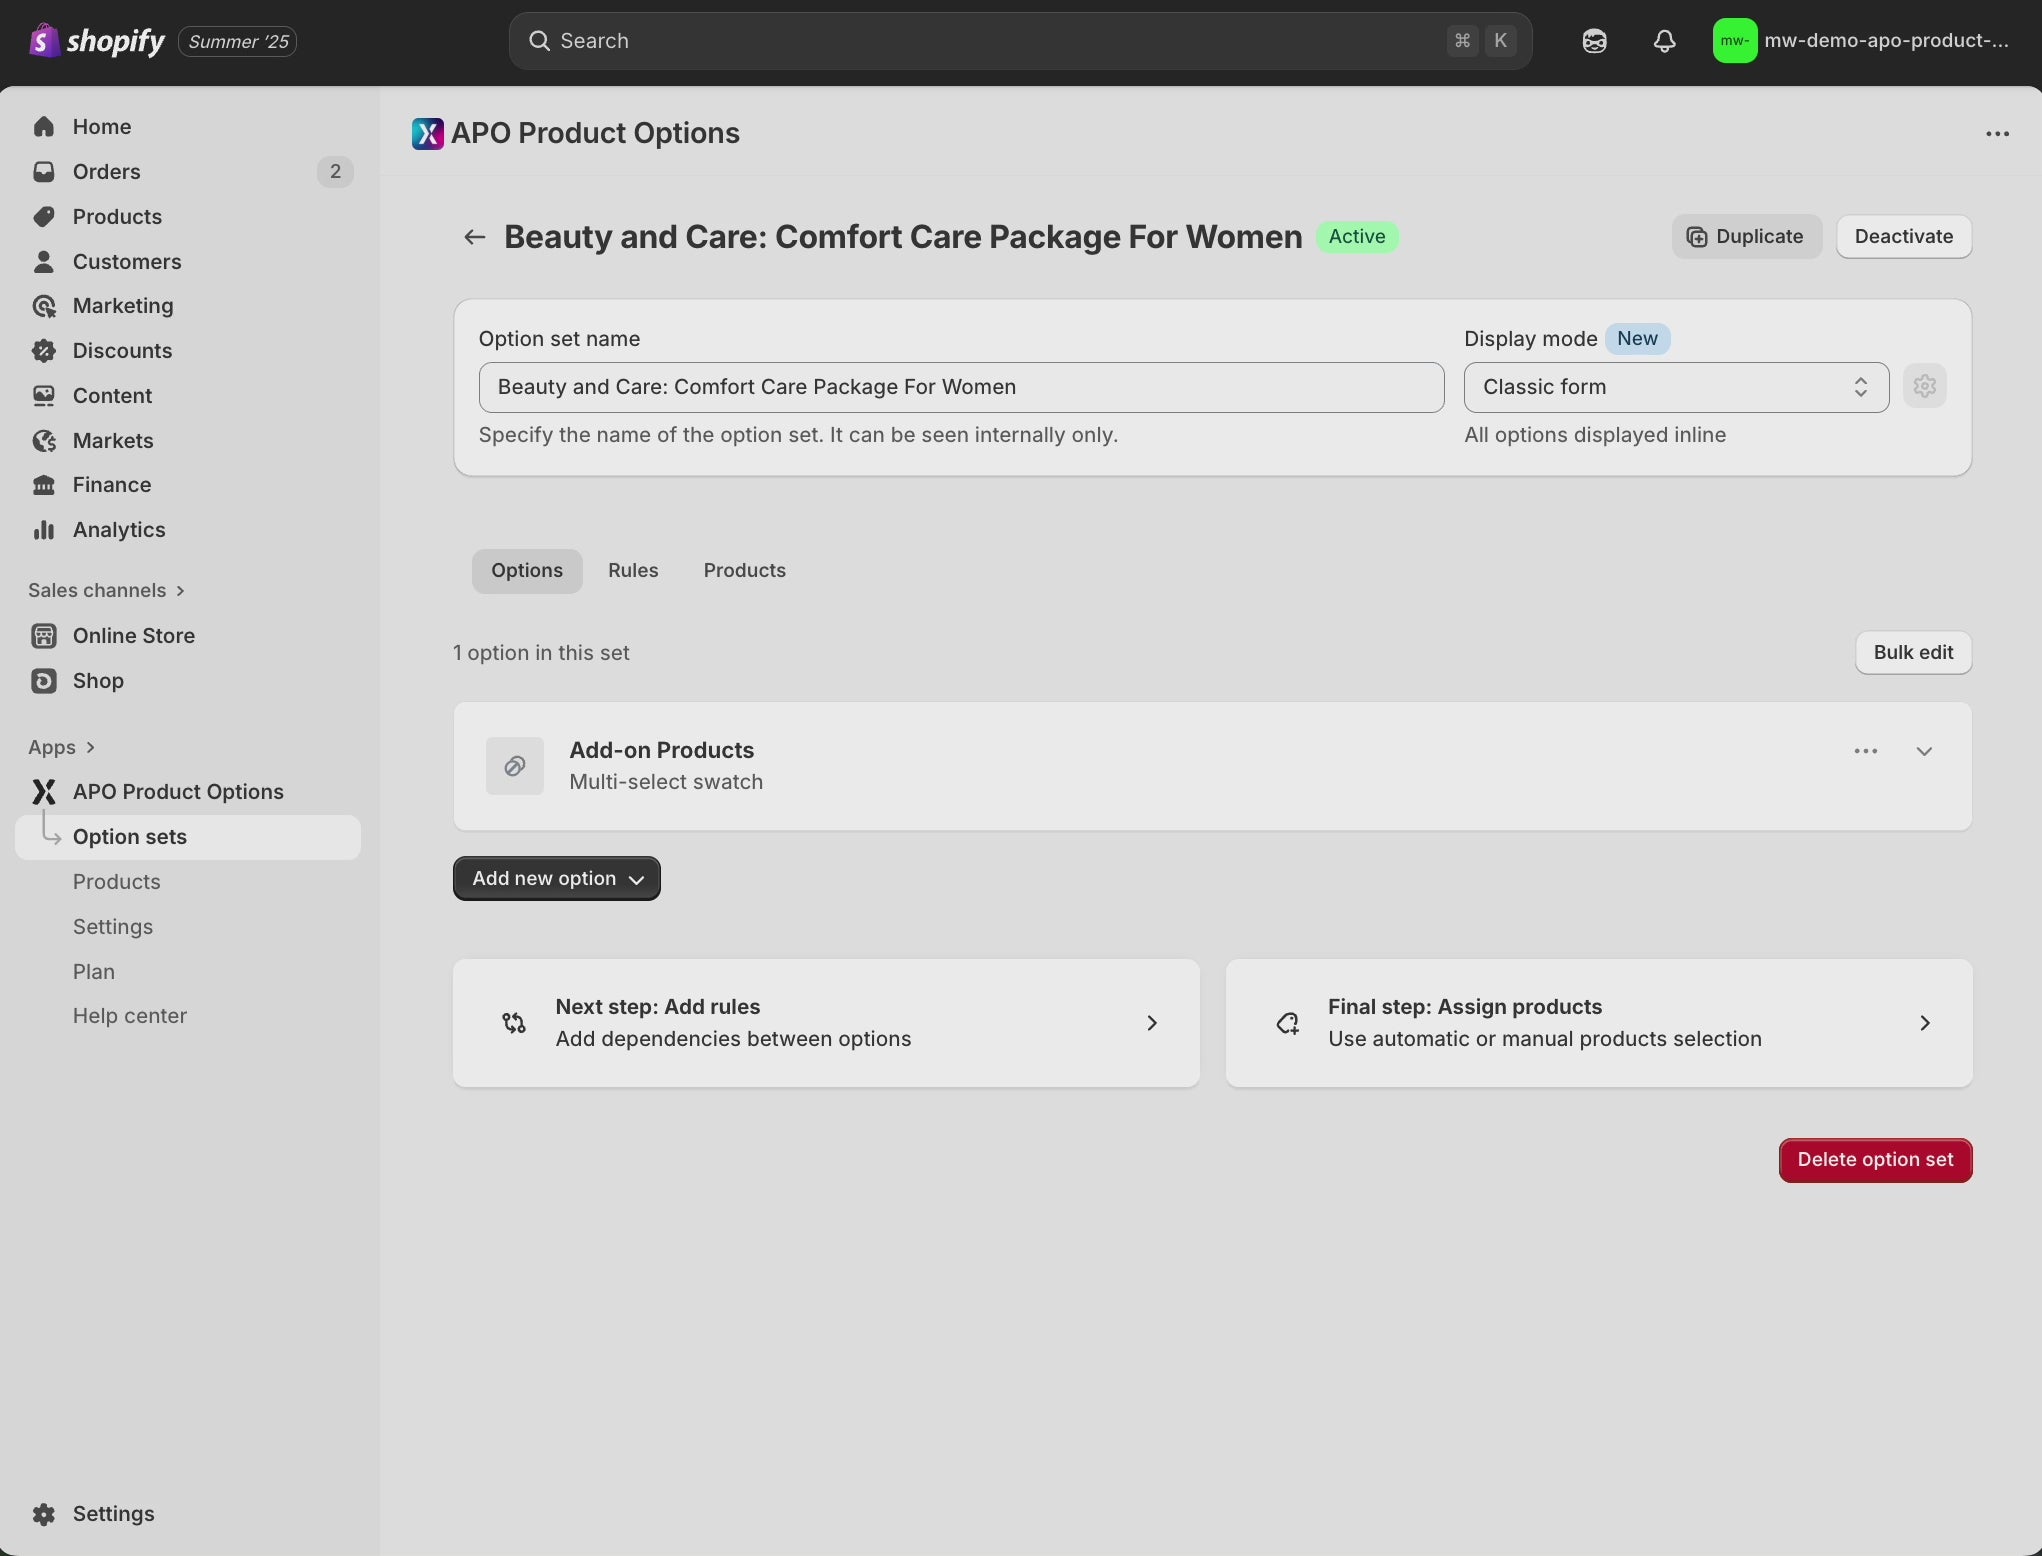
Task: Switch to the Options tab
Action: (527, 571)
